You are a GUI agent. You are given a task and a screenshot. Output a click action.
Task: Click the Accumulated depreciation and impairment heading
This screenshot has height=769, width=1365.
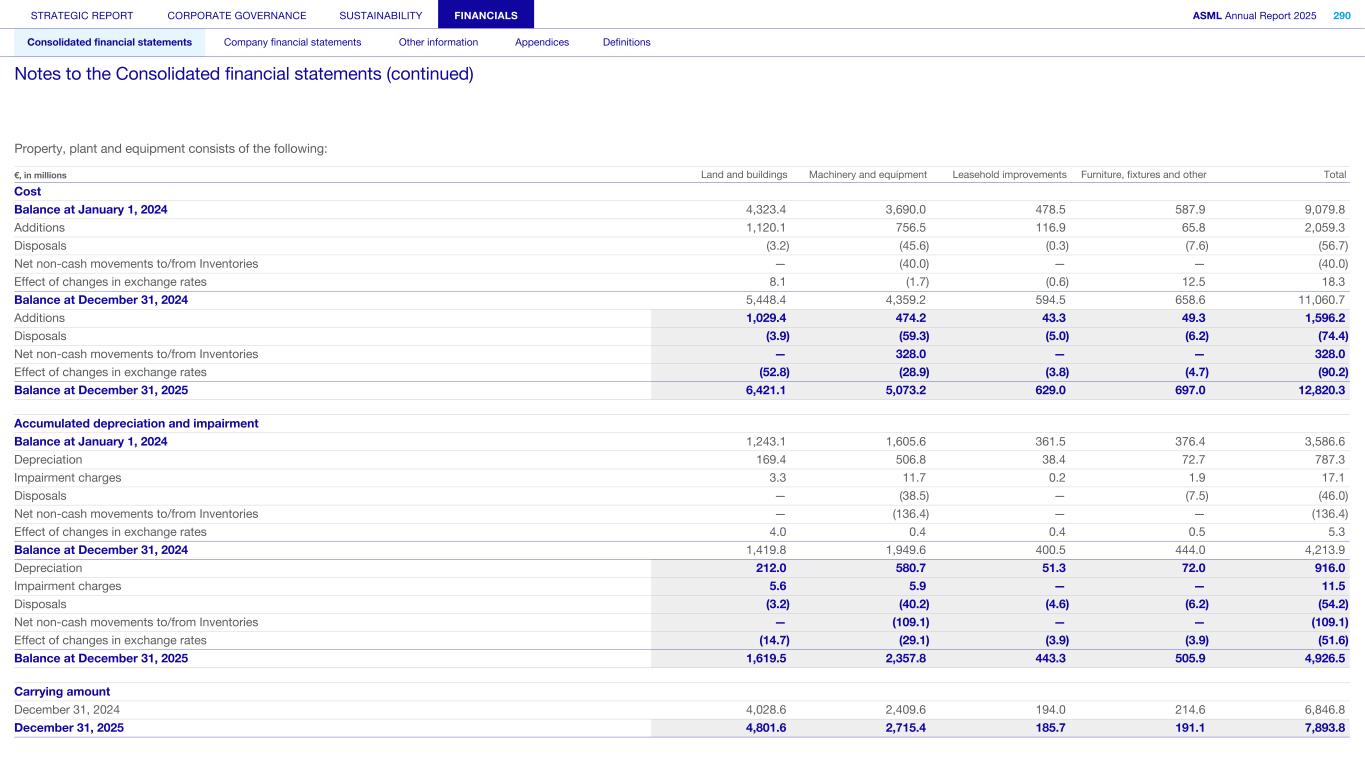tap(136, 424)
